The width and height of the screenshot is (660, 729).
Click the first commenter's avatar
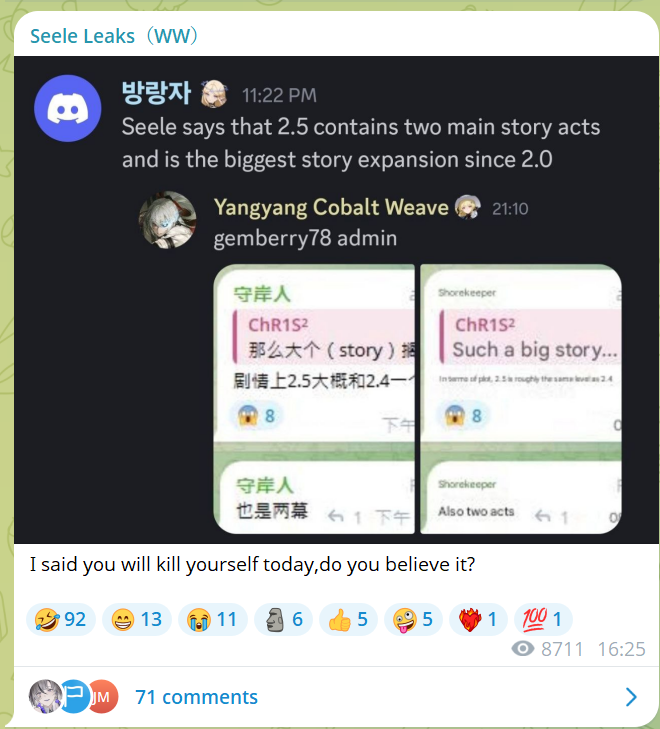pos(46,696)
